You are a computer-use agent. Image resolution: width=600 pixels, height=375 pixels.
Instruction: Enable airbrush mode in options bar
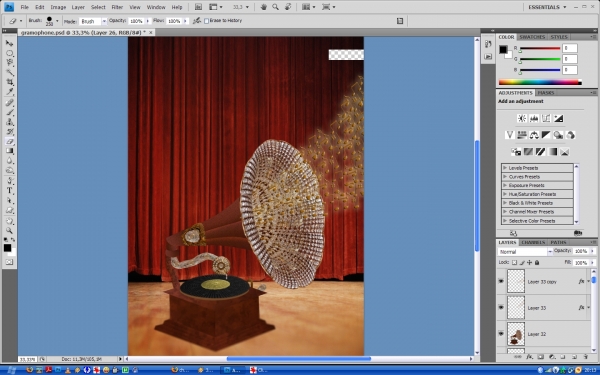tap(197, 21)
